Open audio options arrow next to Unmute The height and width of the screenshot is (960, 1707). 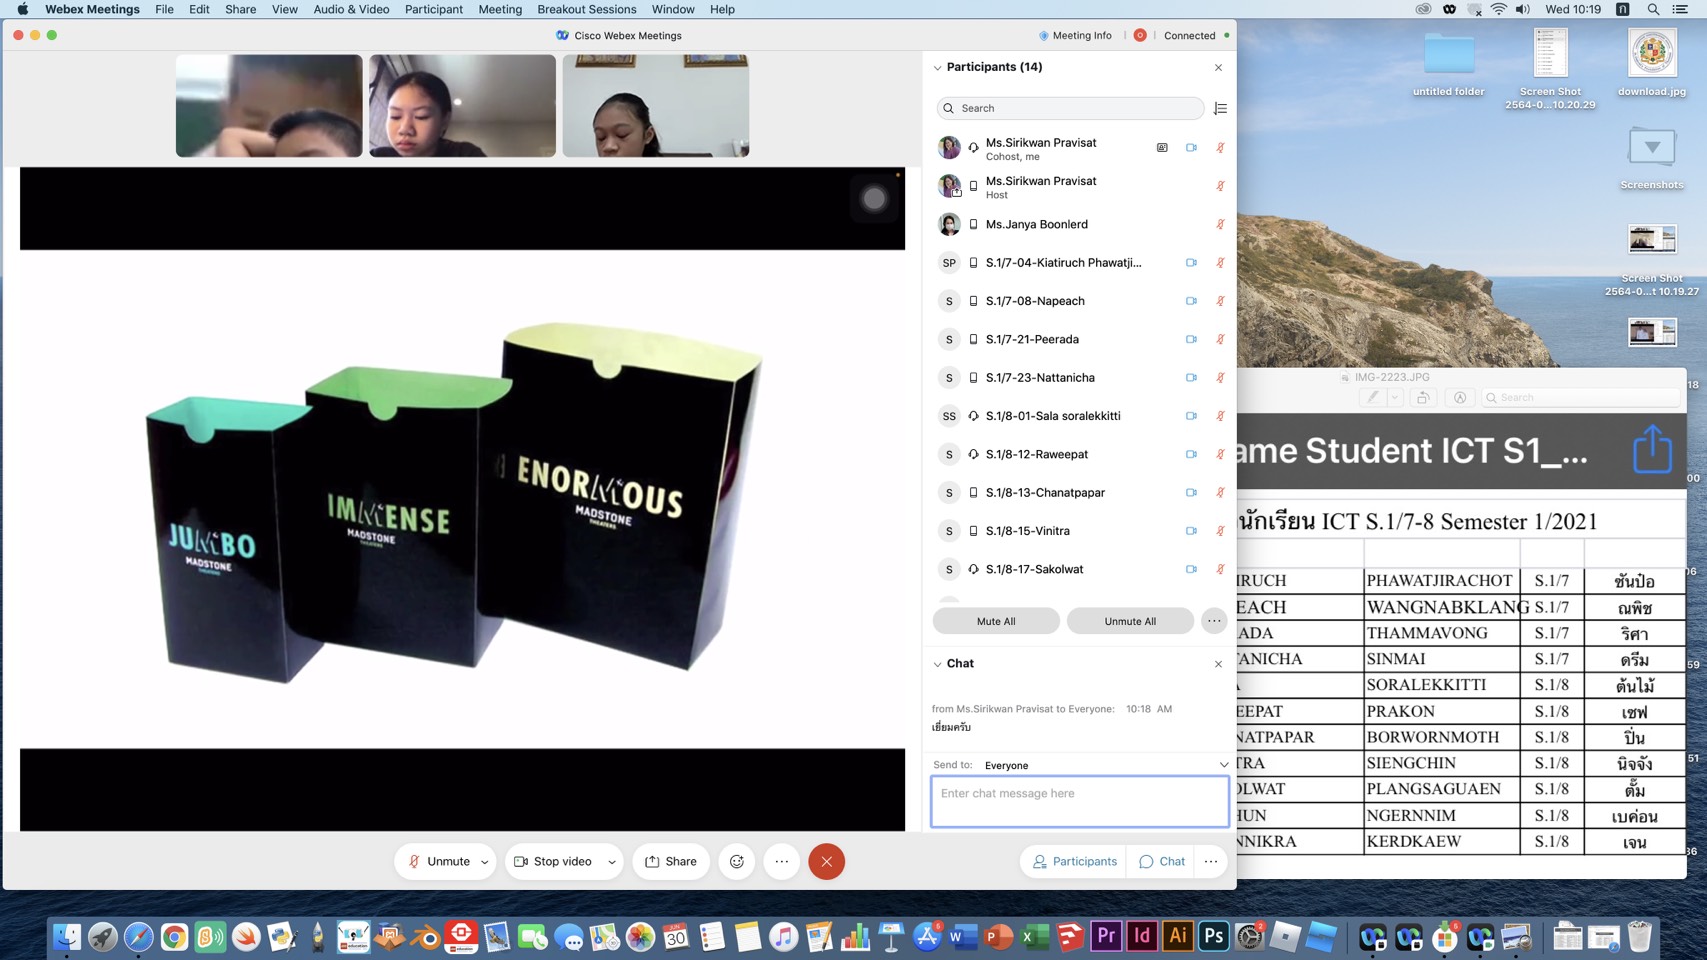click(485, 862)
